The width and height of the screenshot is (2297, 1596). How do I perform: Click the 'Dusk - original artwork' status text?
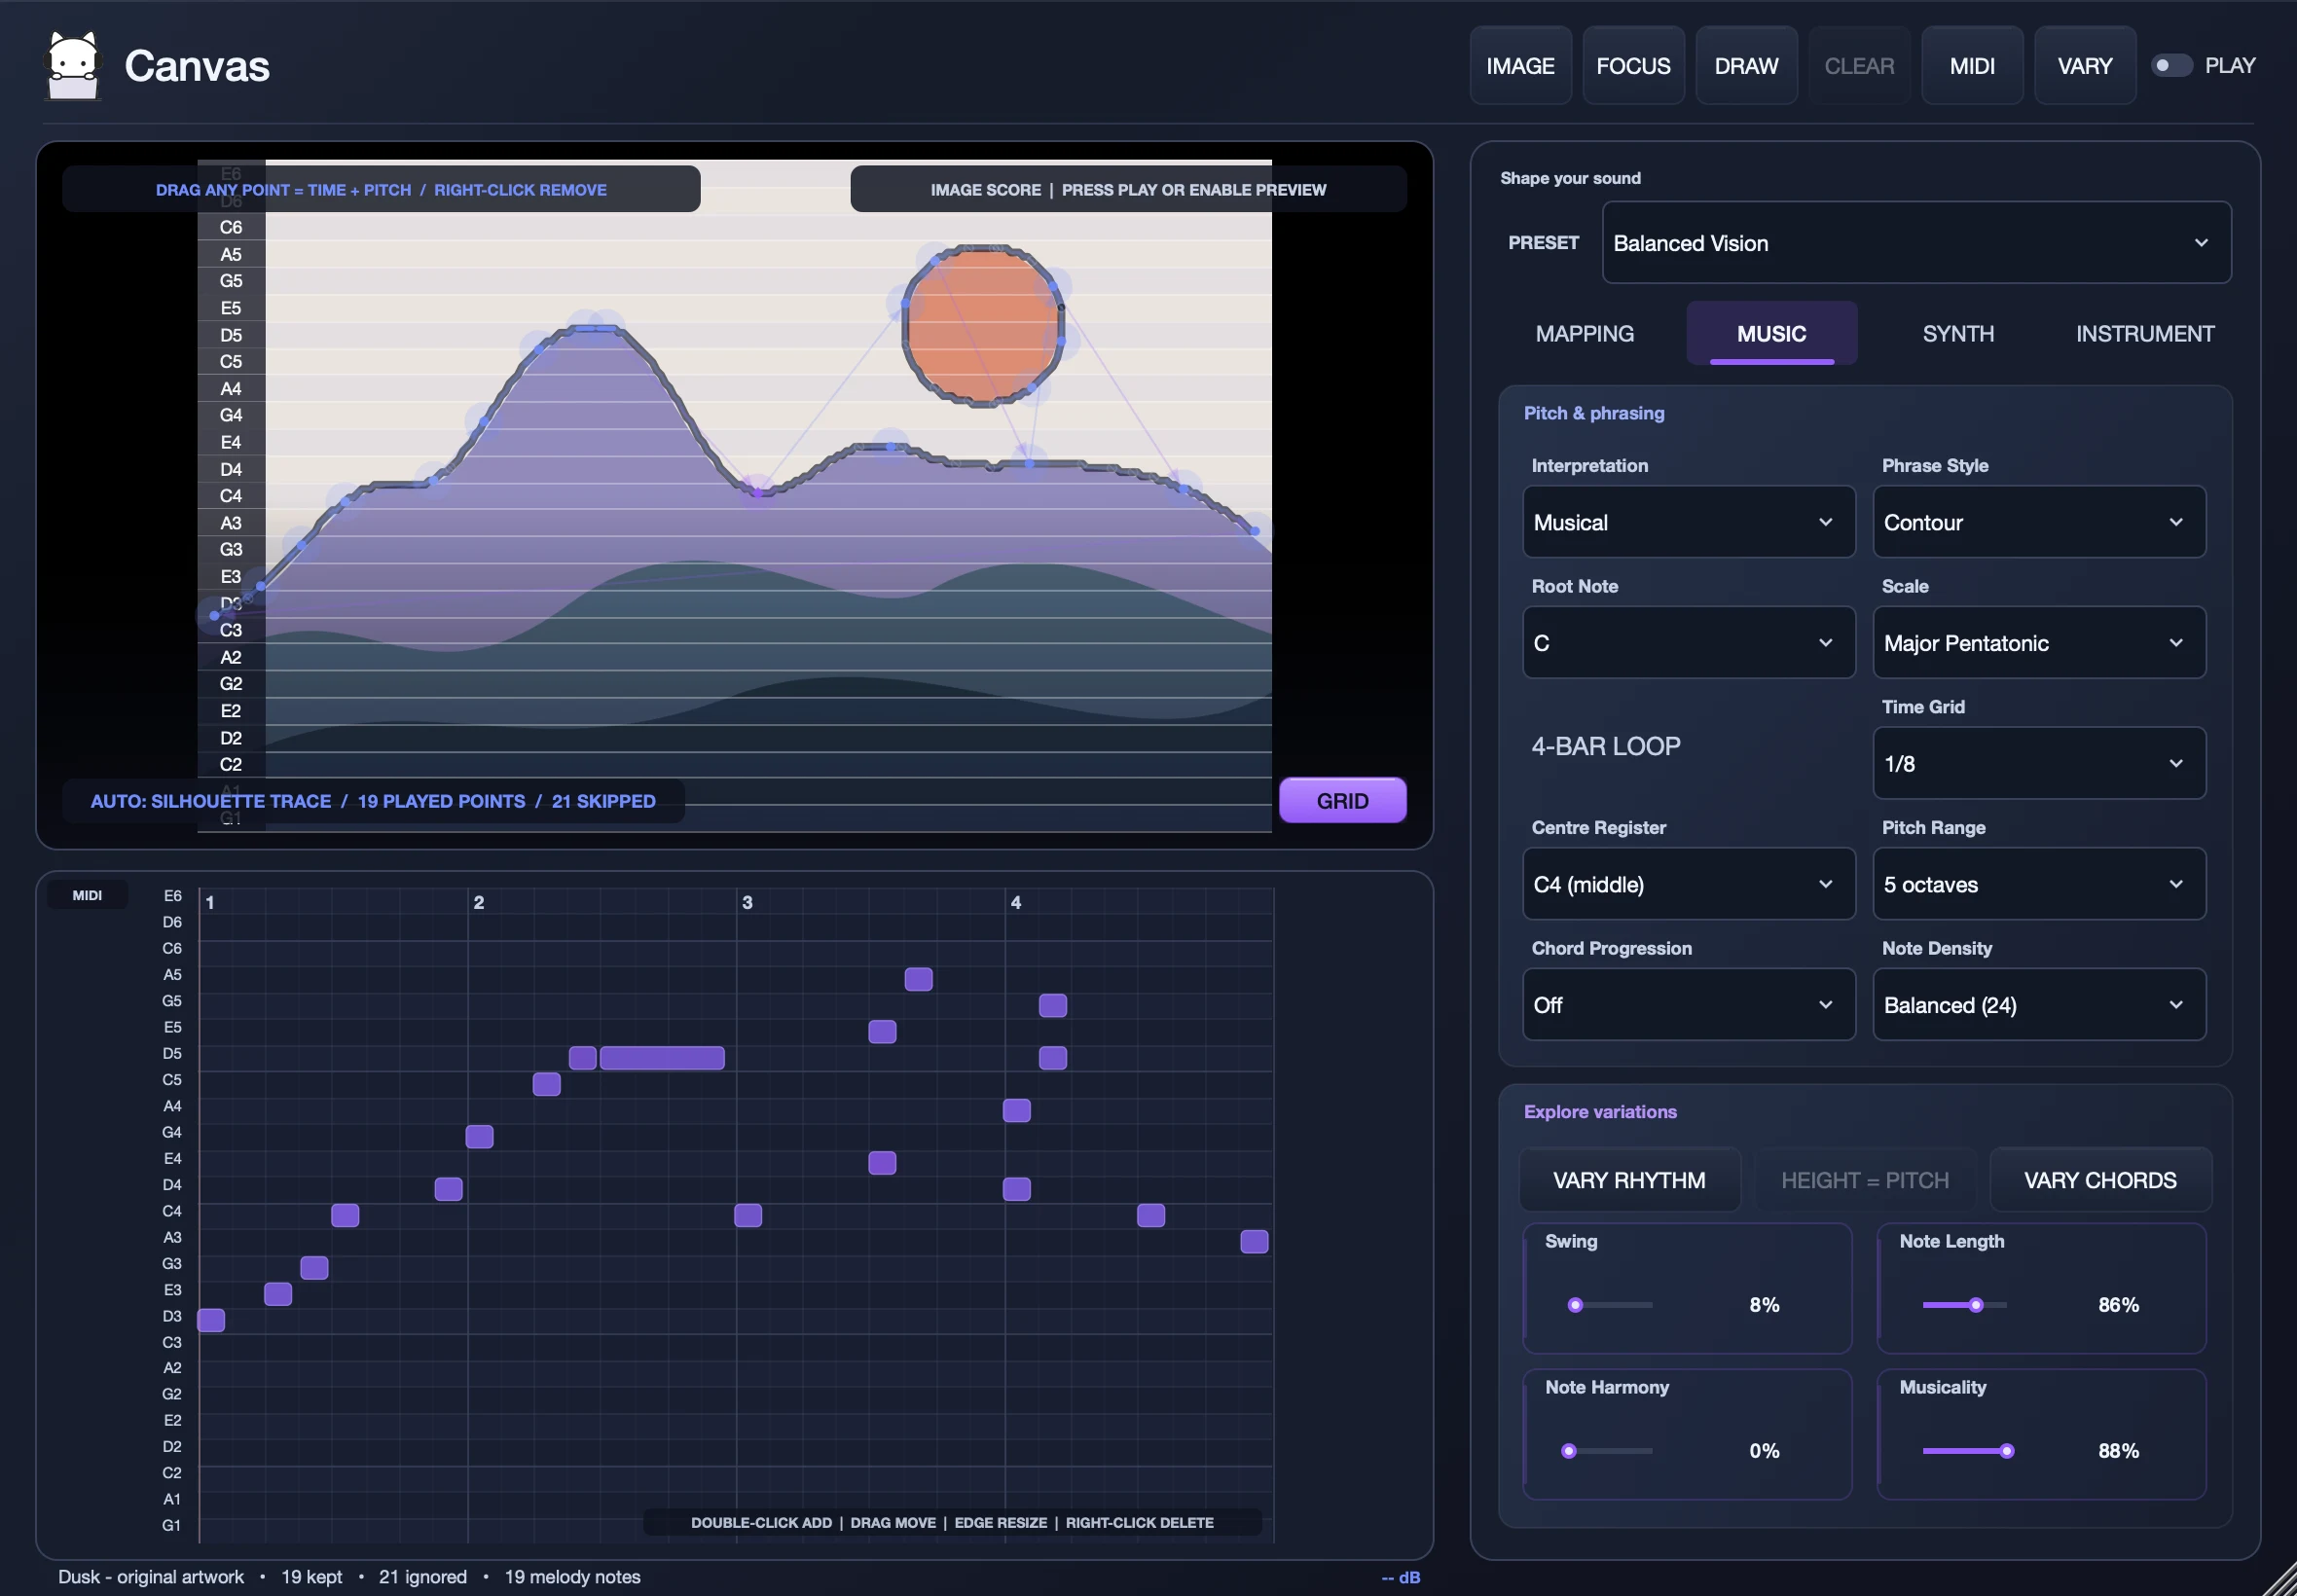click(x=151, y=1577)
